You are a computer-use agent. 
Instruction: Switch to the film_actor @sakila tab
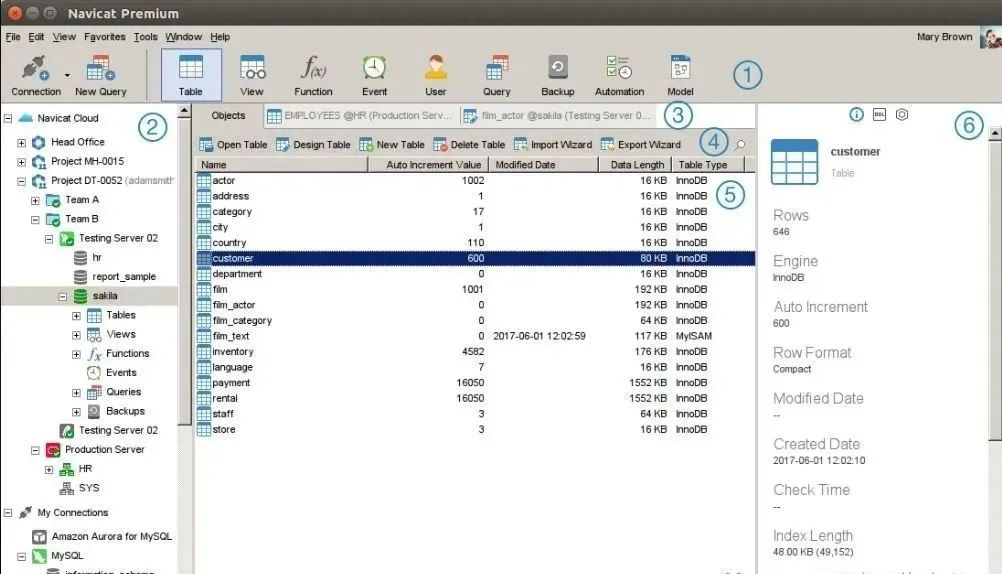[558, 116]
